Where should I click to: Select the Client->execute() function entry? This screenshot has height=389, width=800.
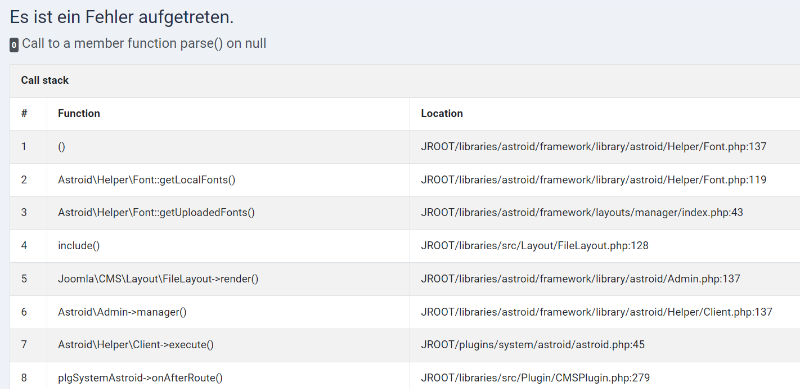click(136, 345)
